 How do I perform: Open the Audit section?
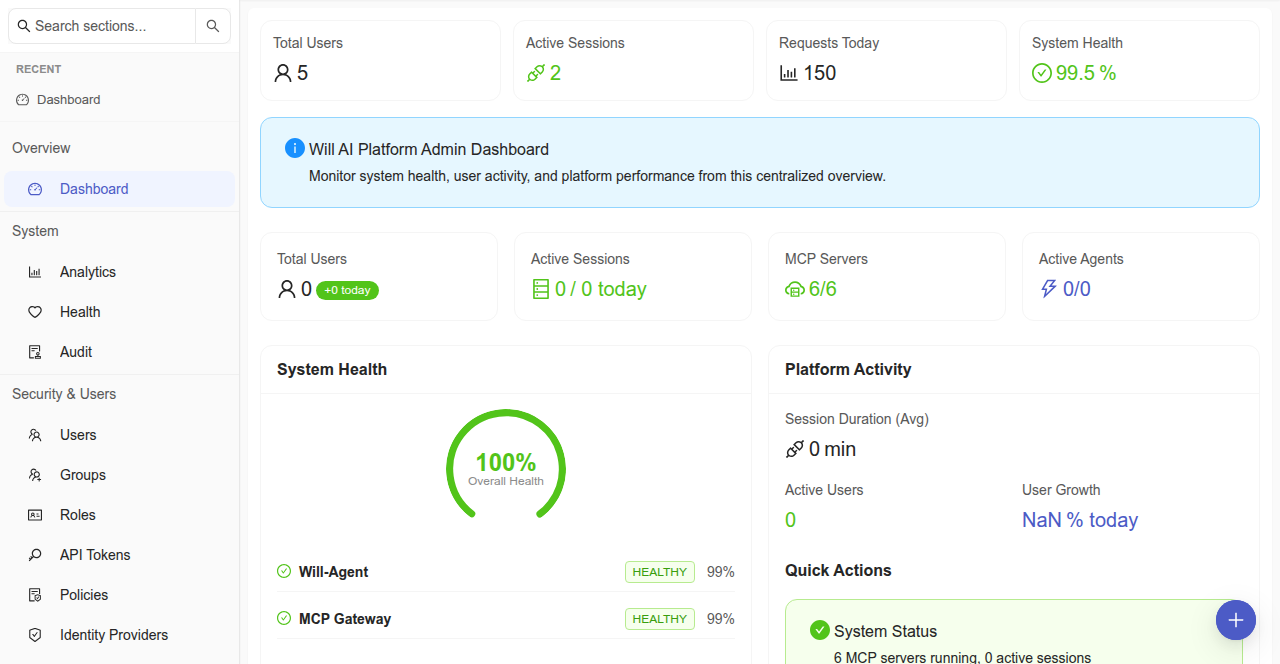point(120,352)
